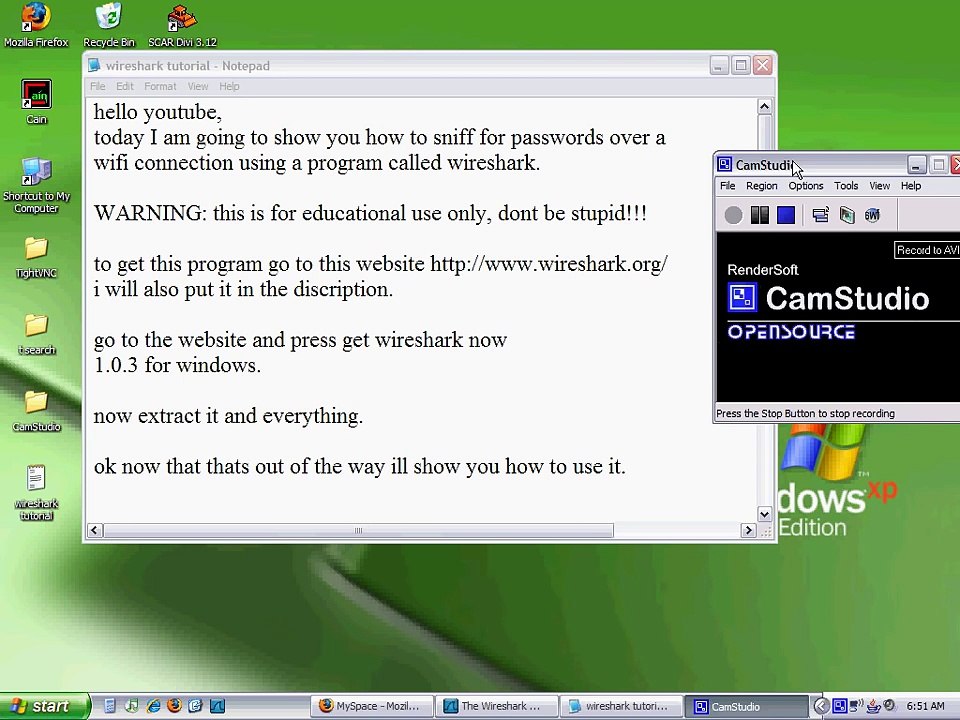Toggle CamStudio view icon

(x=820, y=215)
